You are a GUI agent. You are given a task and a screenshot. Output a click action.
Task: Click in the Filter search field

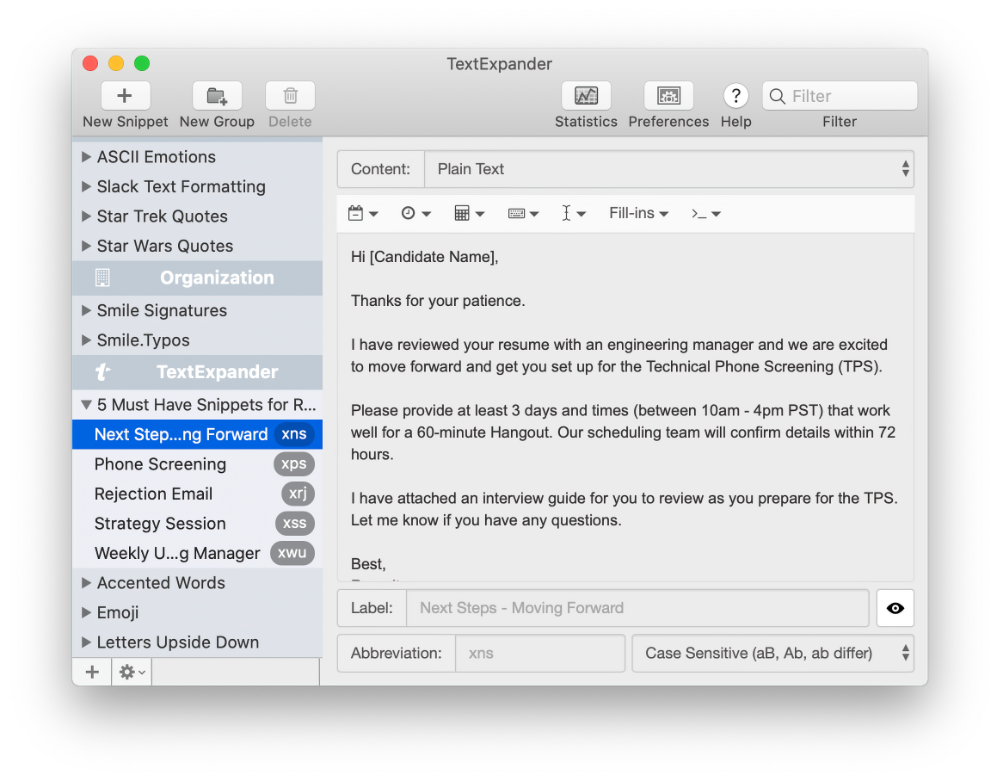coord(850,96)
